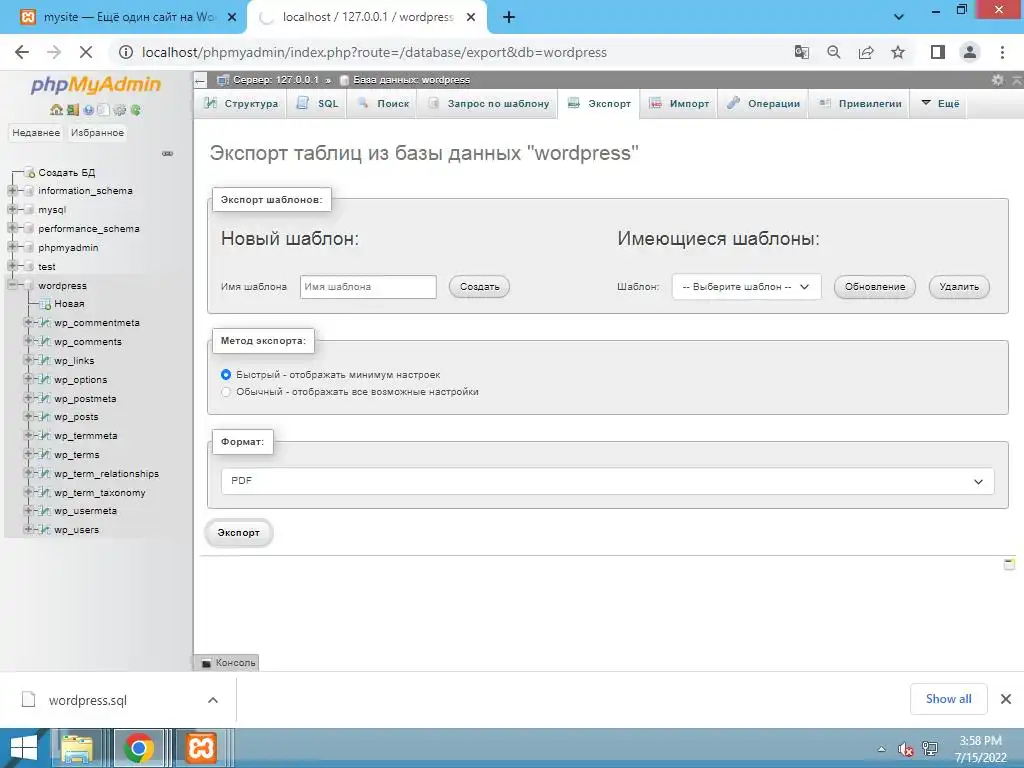Open the Запрос по шаблону tab

(x=488, y=103)
